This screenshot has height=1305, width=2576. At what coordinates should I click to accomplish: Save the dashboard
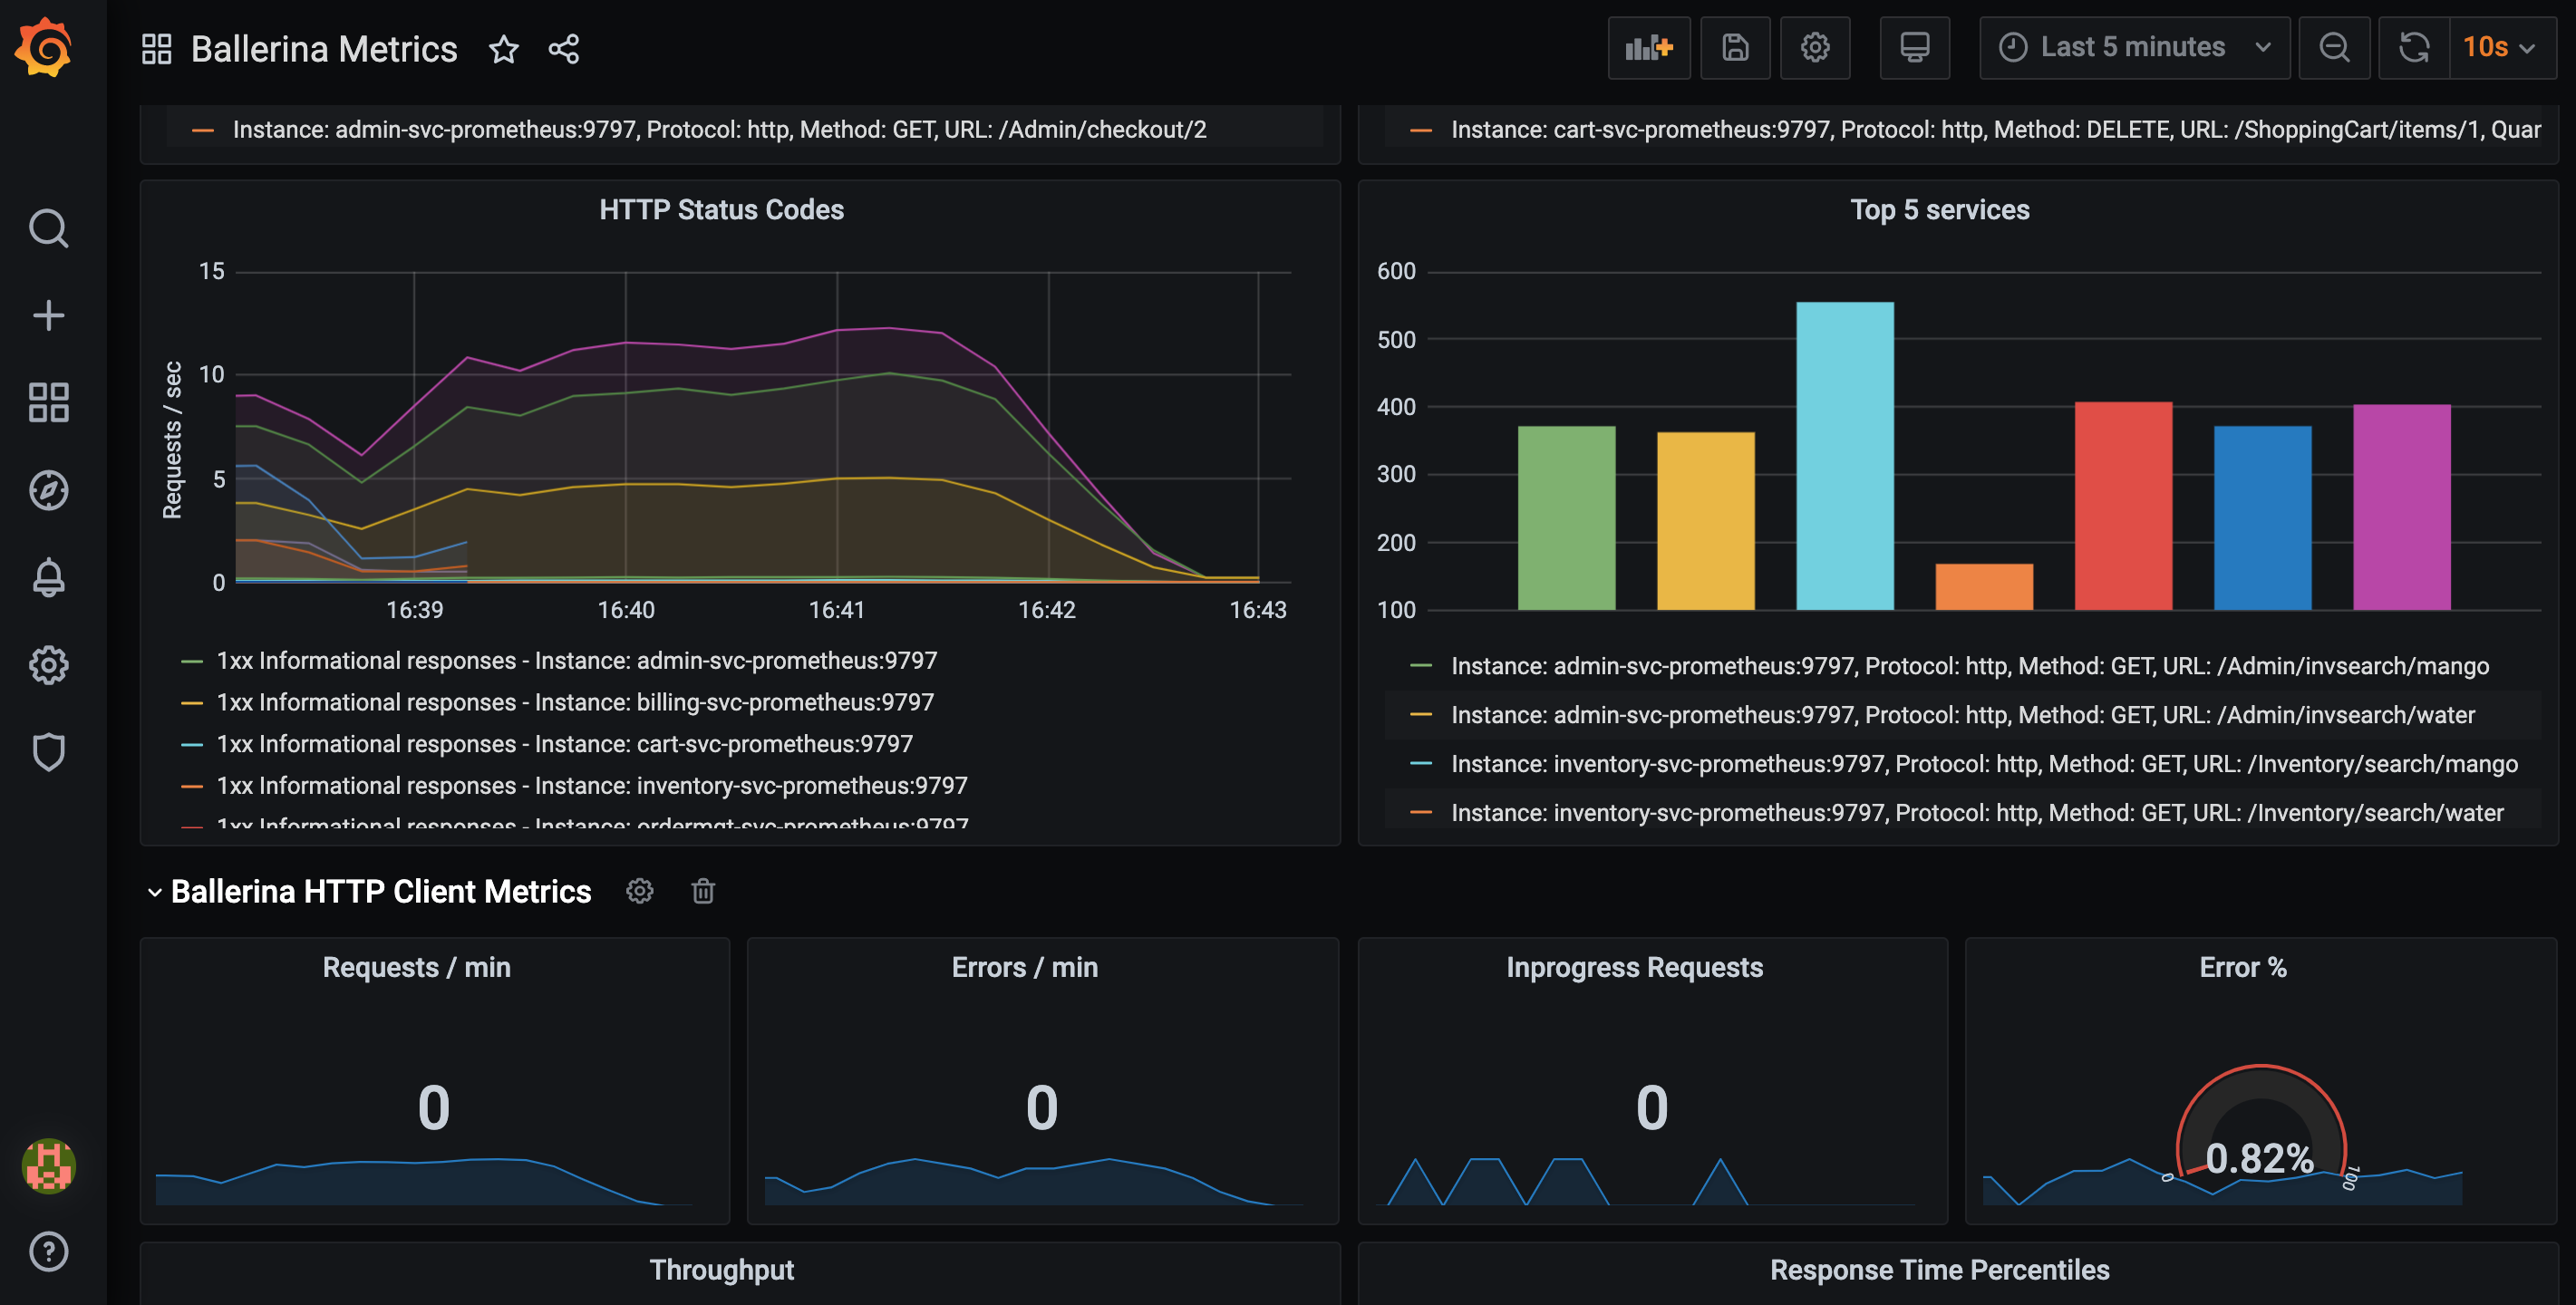[1735, 48]
